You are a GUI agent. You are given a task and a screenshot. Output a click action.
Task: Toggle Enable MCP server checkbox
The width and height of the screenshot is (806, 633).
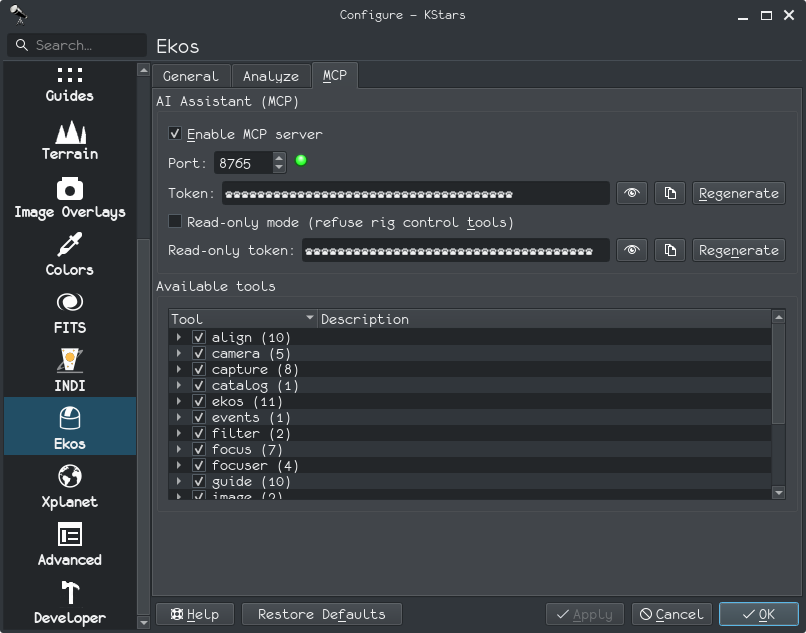[175, 134]
